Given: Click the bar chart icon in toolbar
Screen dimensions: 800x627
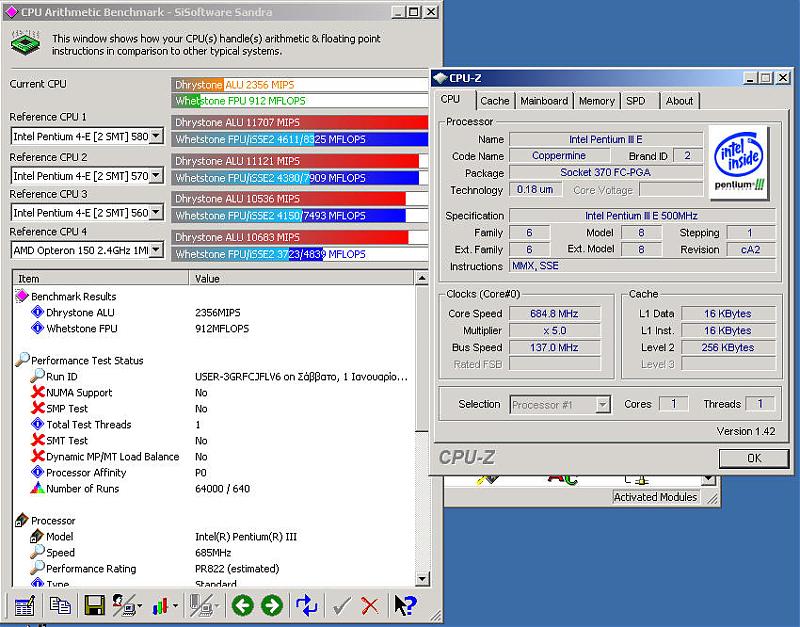Looking at the screenshot, I should (x=160, y=606).
